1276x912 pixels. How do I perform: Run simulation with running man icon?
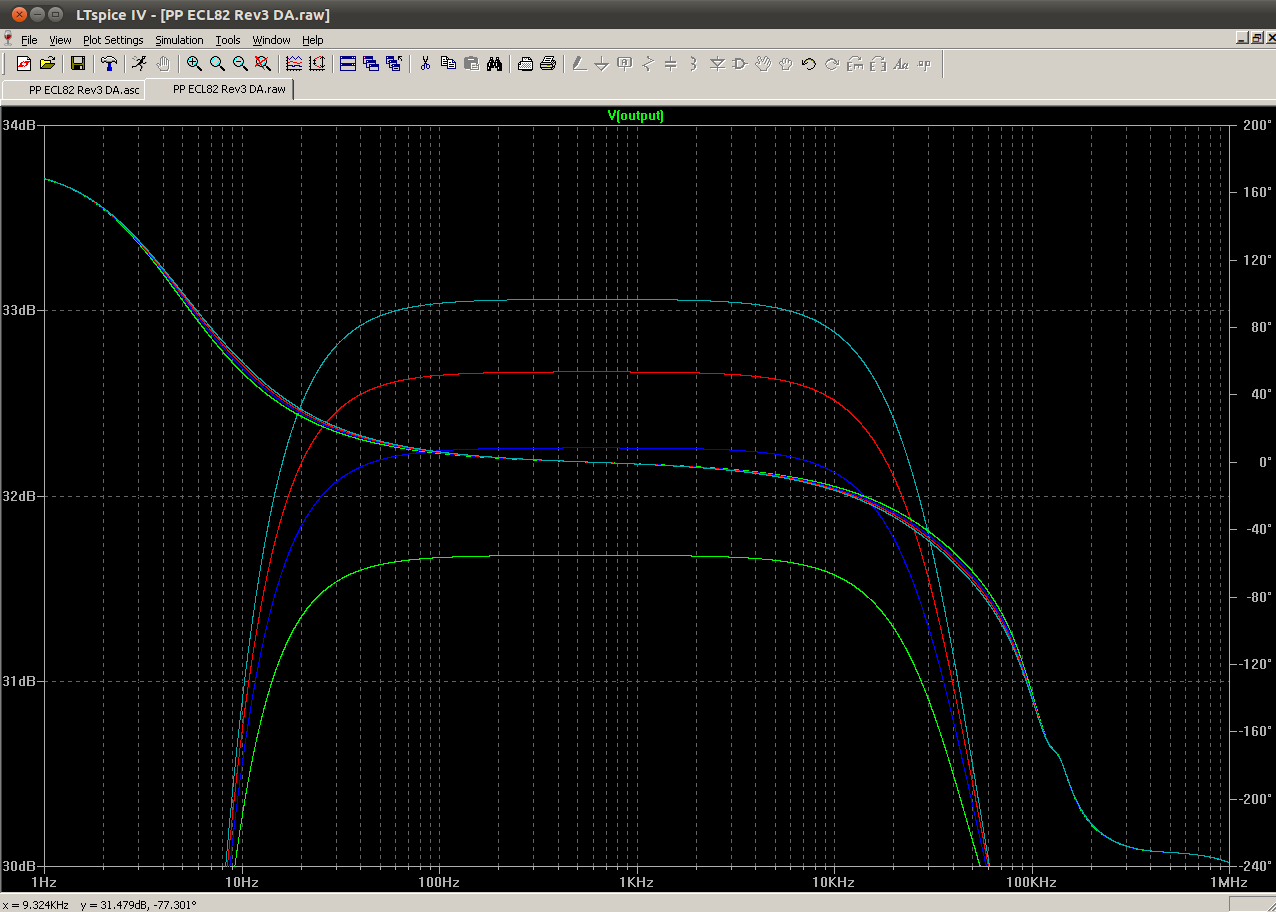139,64
